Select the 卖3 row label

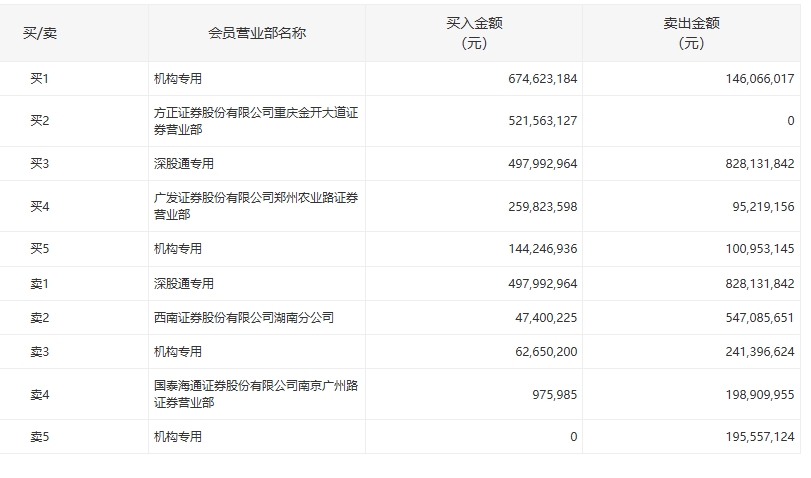(40, 352)
